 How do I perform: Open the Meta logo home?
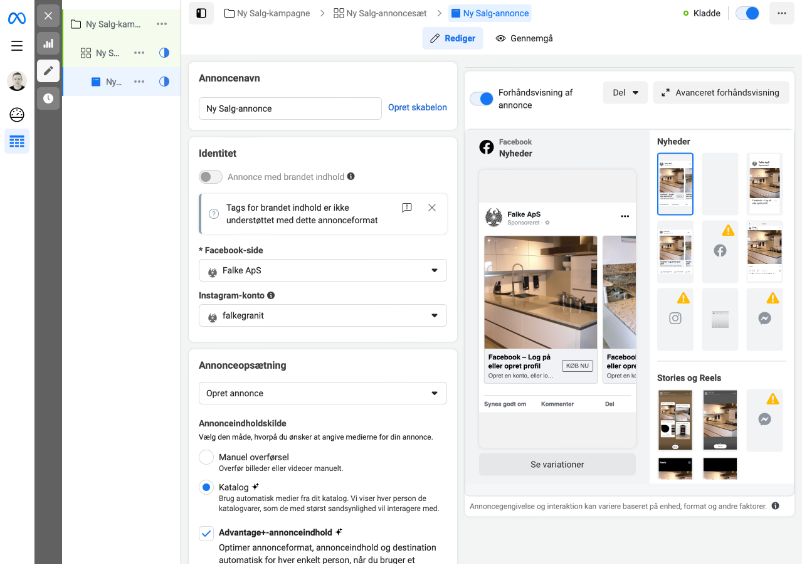click(x=16, y=18)
